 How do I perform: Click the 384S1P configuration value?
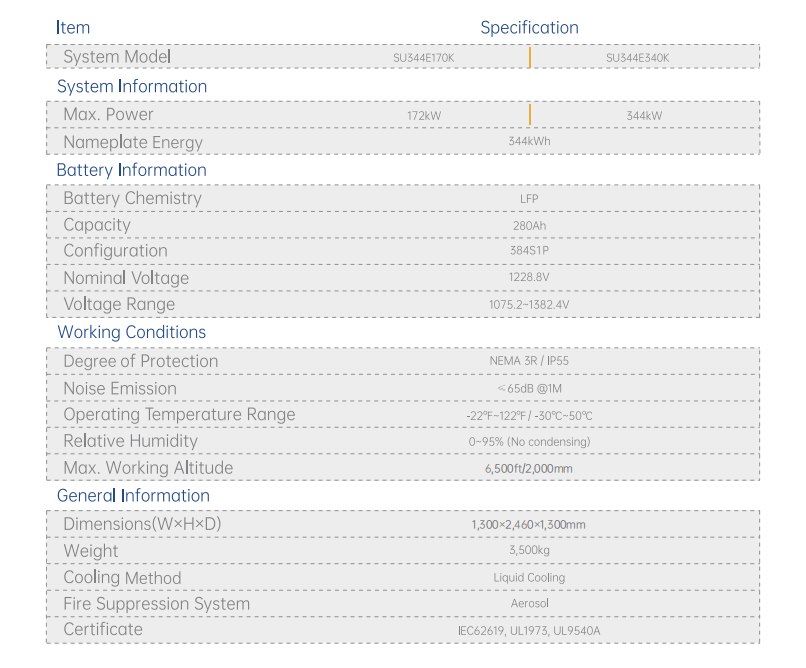click(529, 251)
